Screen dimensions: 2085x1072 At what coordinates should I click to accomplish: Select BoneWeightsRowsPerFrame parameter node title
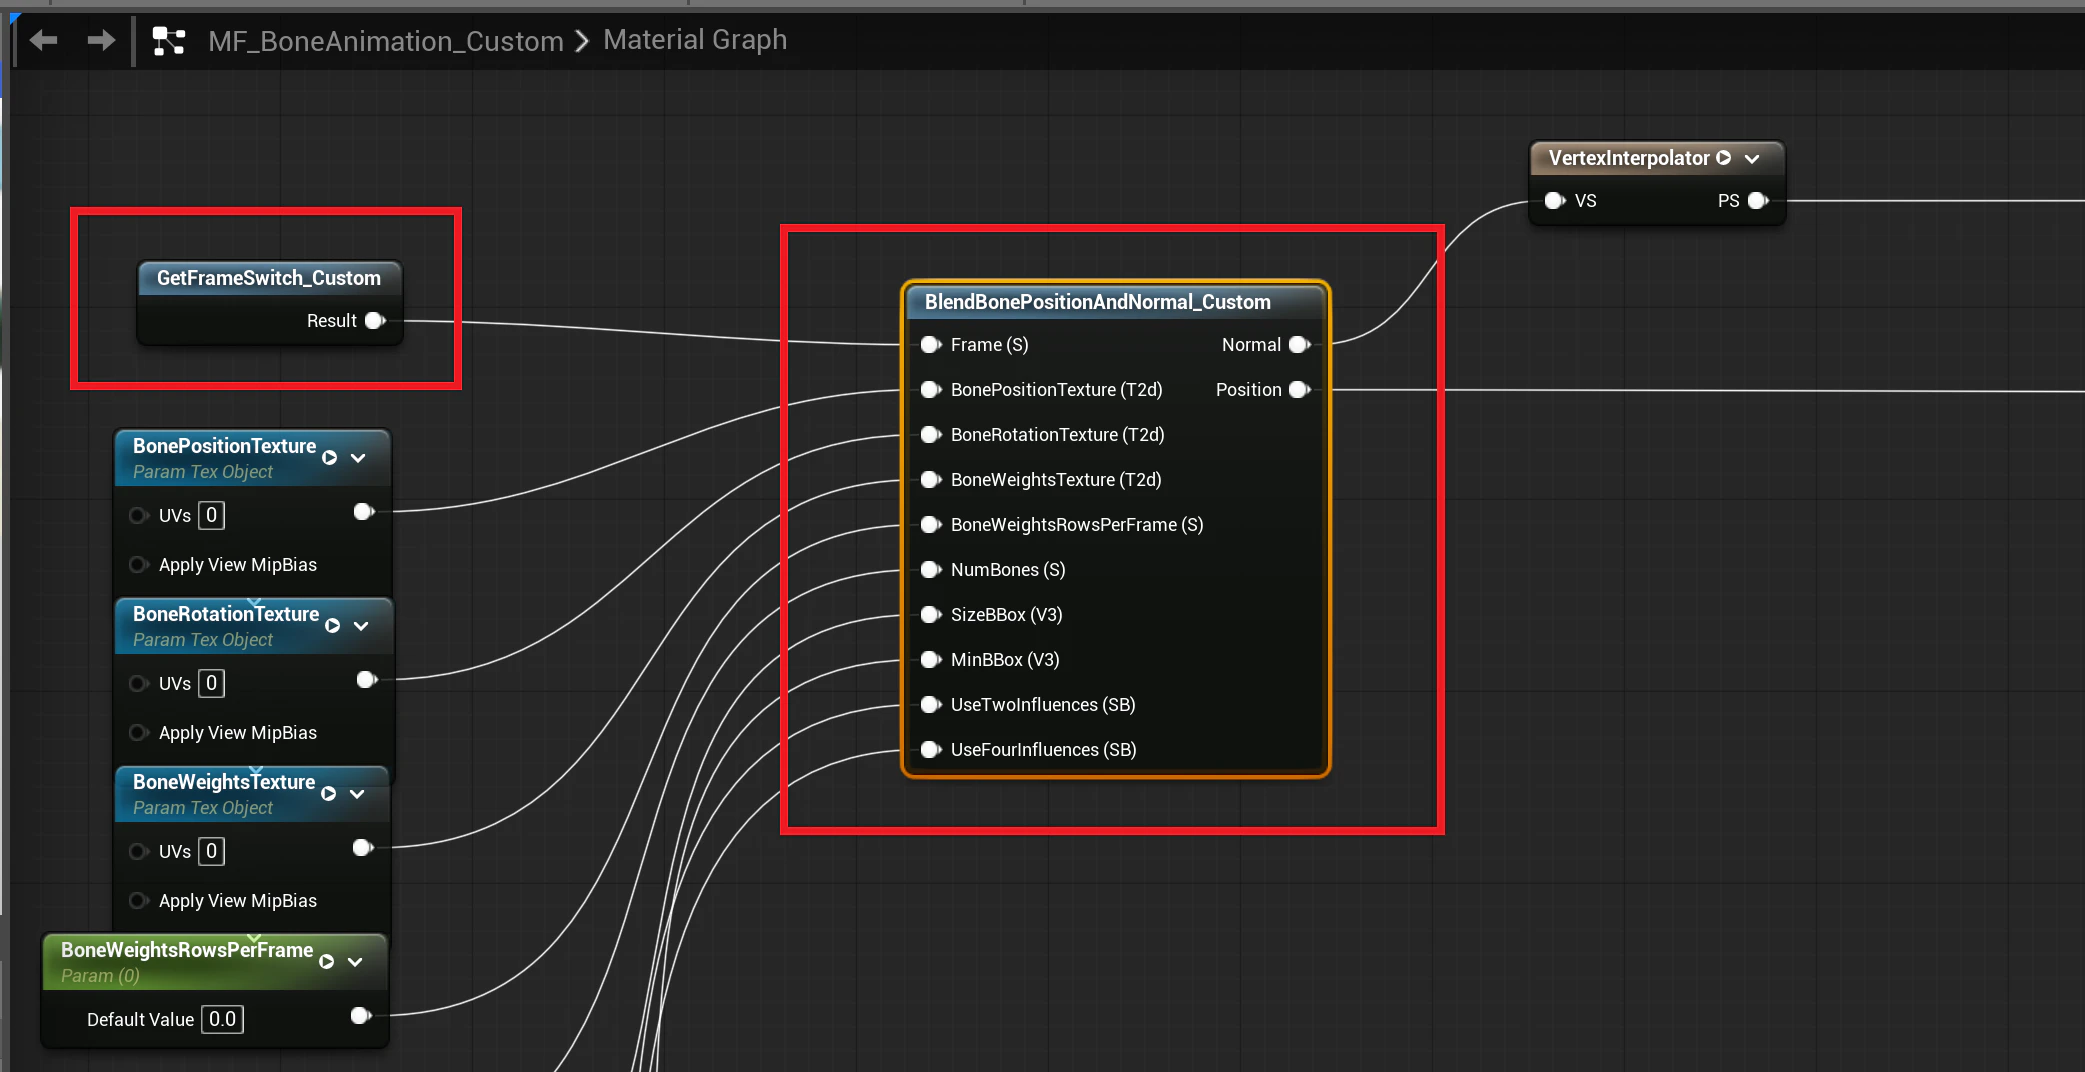click(187, 950)
